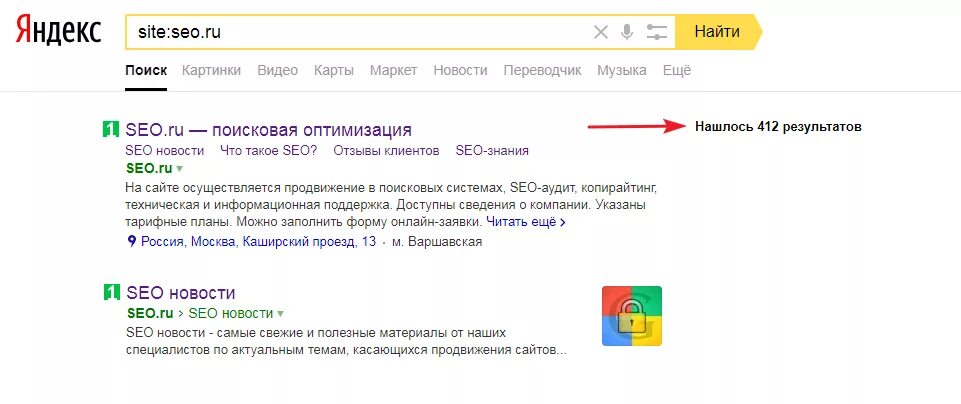961x404 pixels.
Task: Open sitelink Отзывы клиентов
Action: pyautogui.click(x=386, y=151)
